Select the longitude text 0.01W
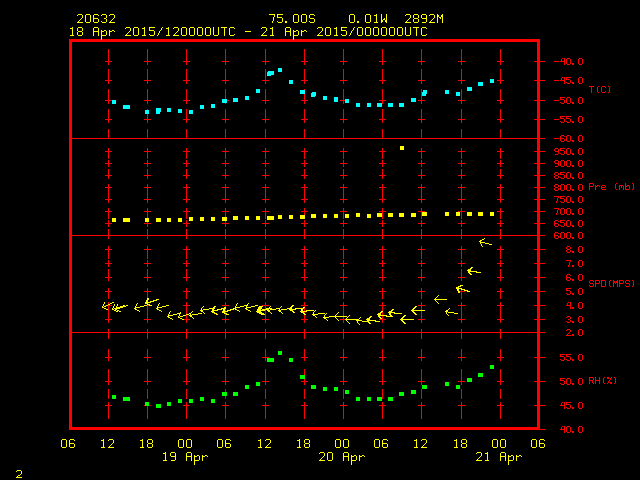Viewport: 640px width, 480px height. pyautogui.click(x=368, y=19)
